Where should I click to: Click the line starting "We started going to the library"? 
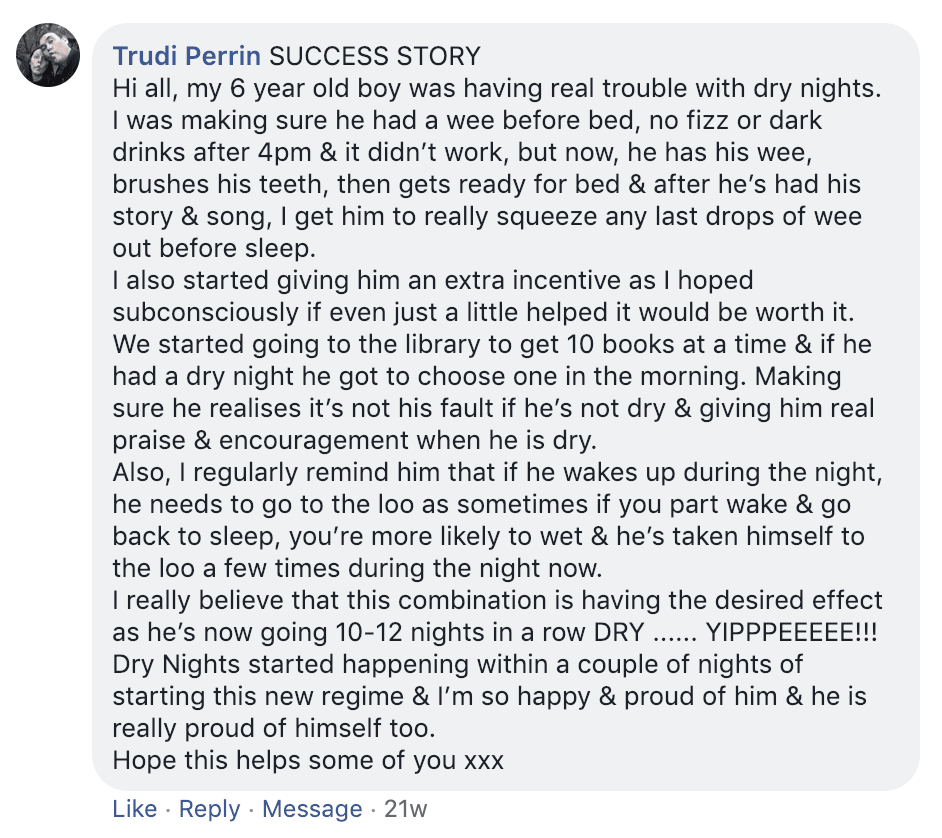point(492,344)
